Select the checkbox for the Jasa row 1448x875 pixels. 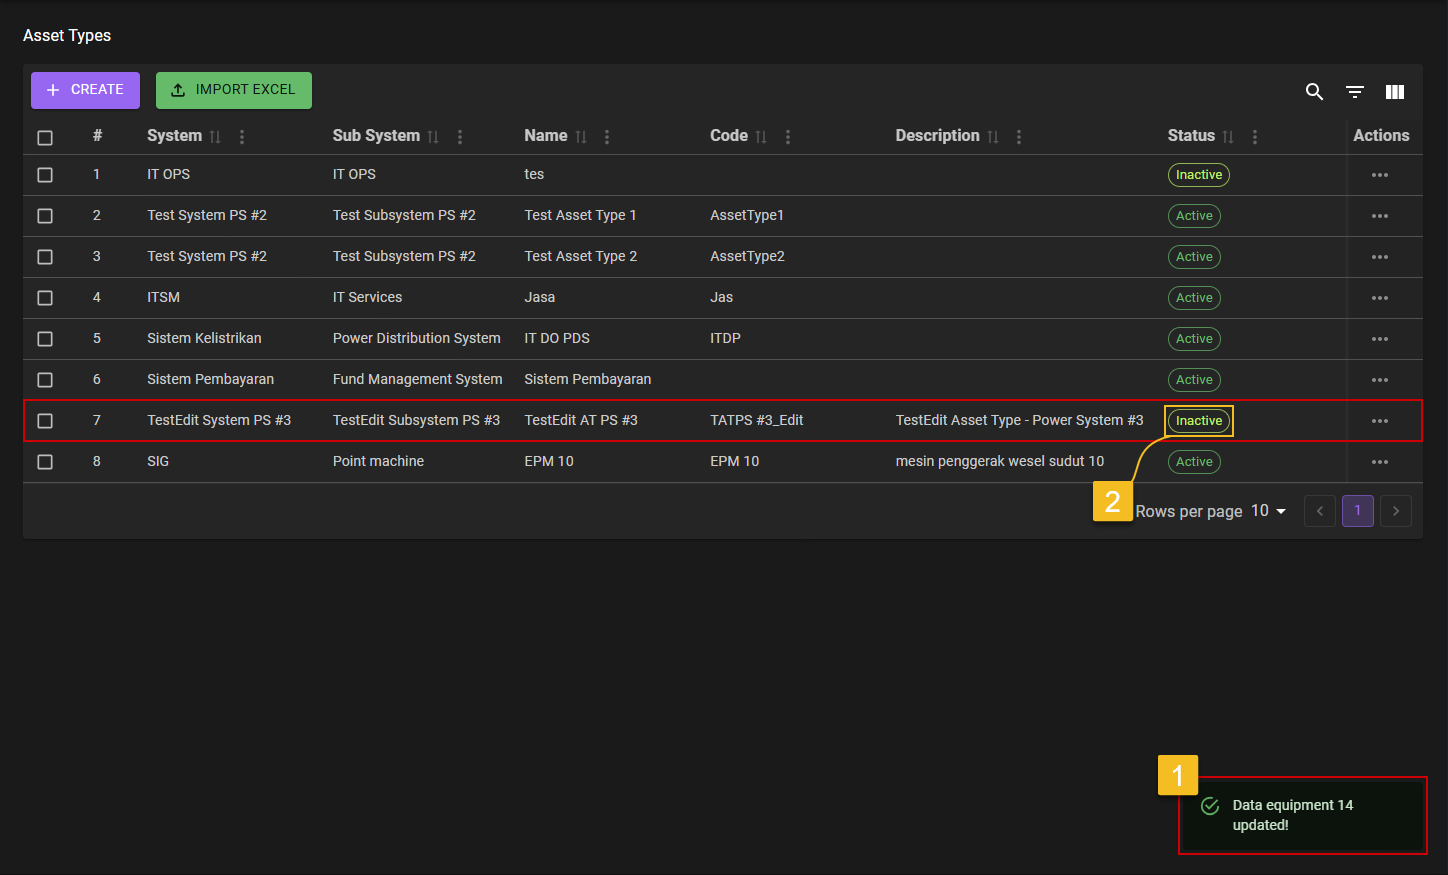pos(45,298)
